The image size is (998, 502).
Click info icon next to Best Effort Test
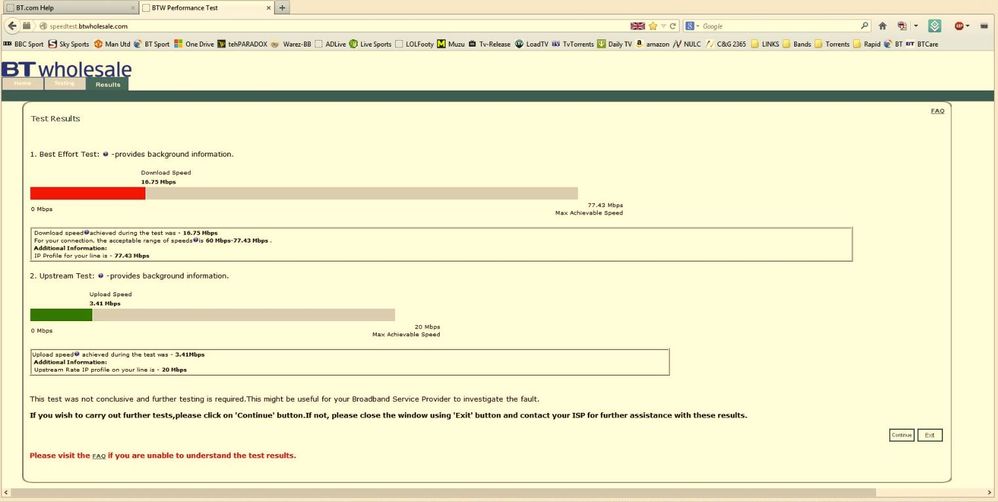[106, 154]
